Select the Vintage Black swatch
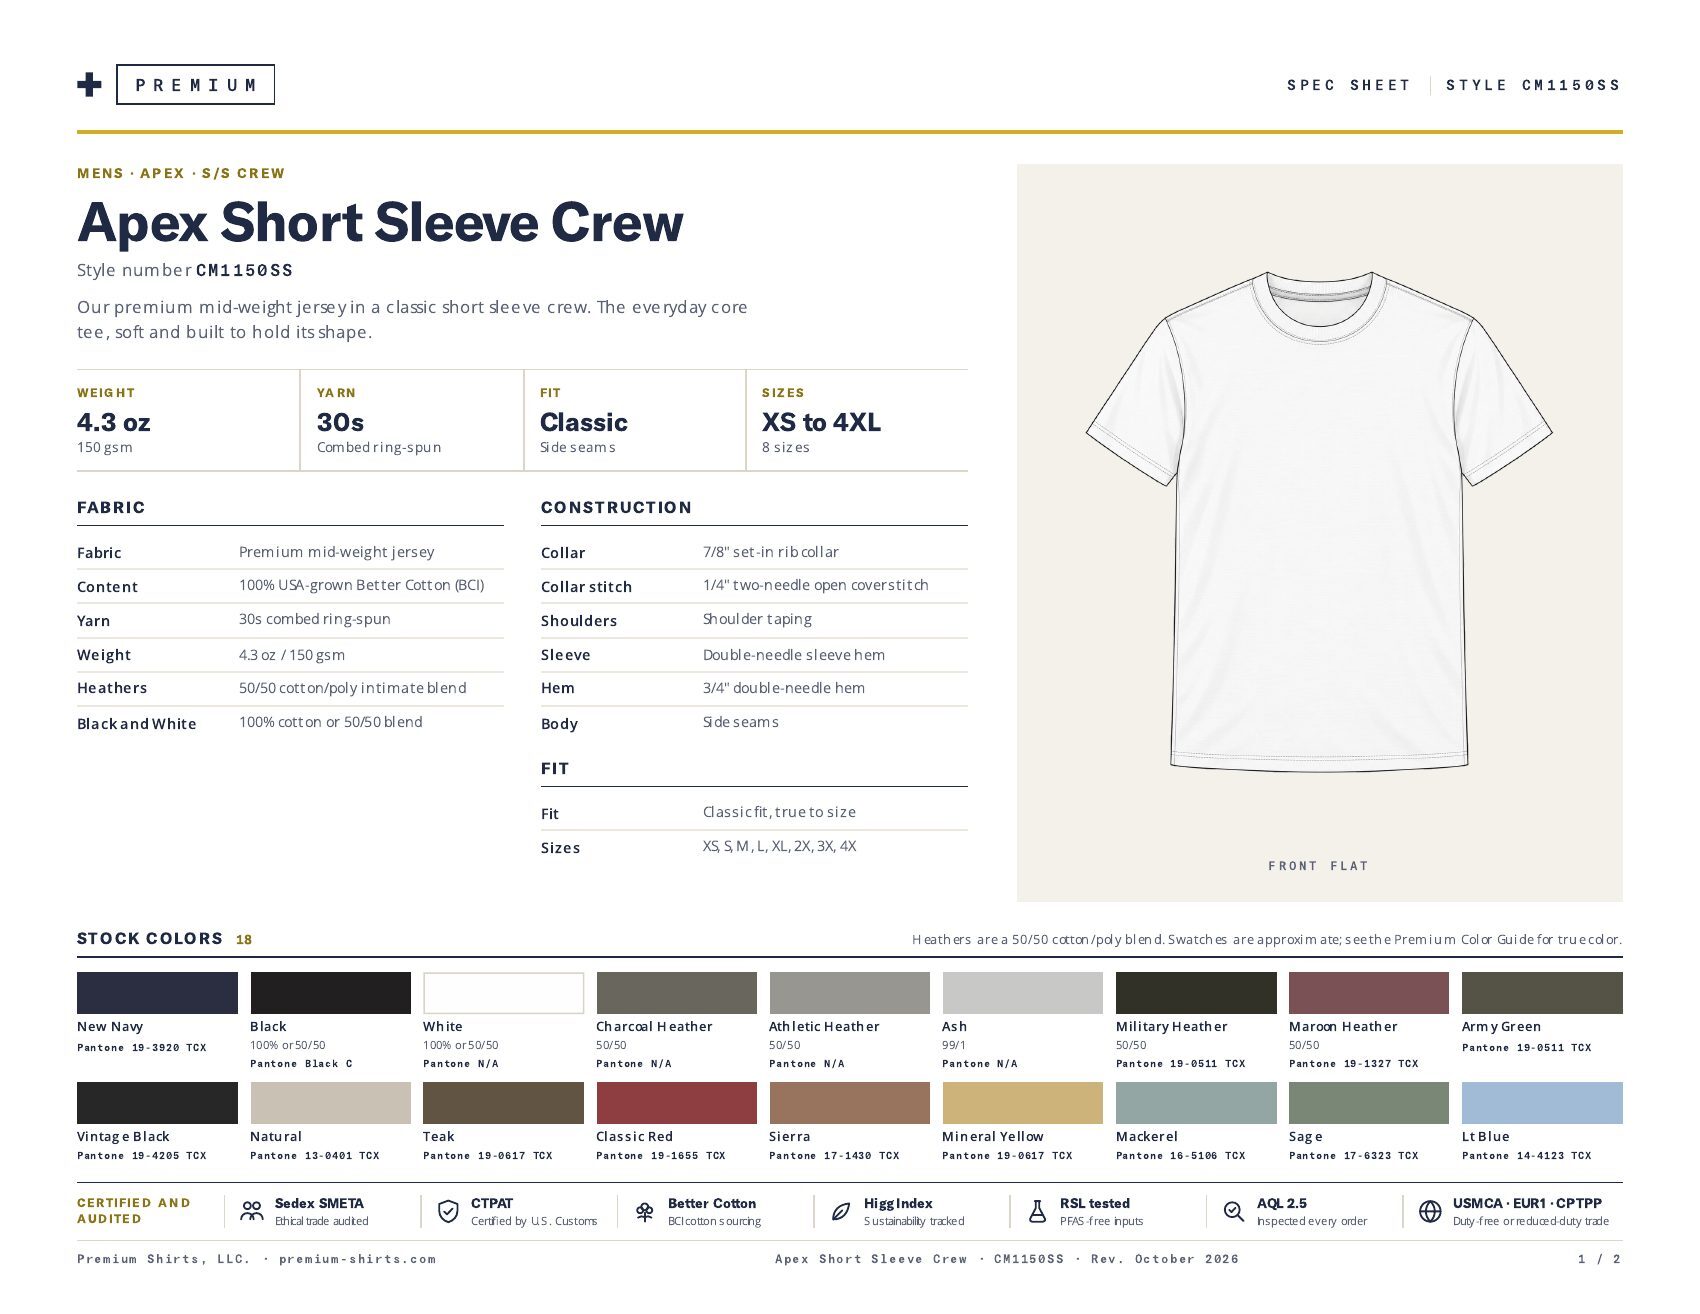This screenshot has height=1314, width=1700. click(x=157, y=1103)
